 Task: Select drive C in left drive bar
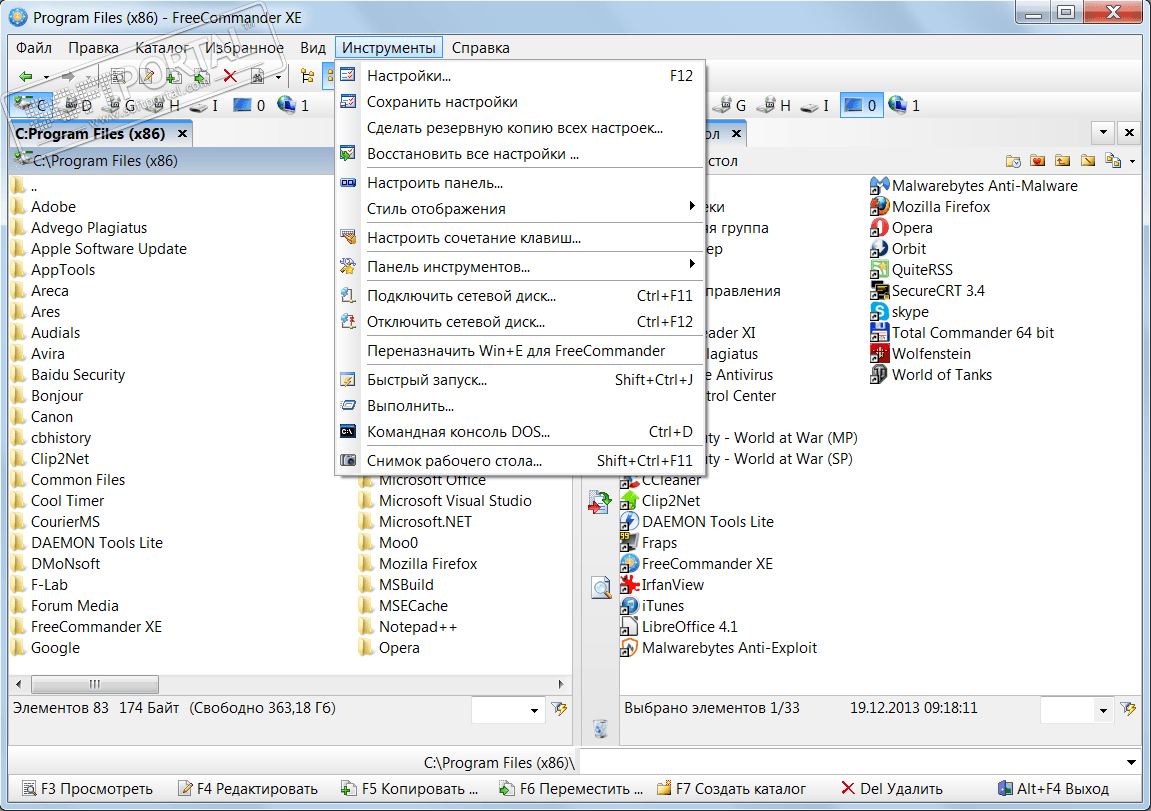pyautogui.click(x=32, y=105)
